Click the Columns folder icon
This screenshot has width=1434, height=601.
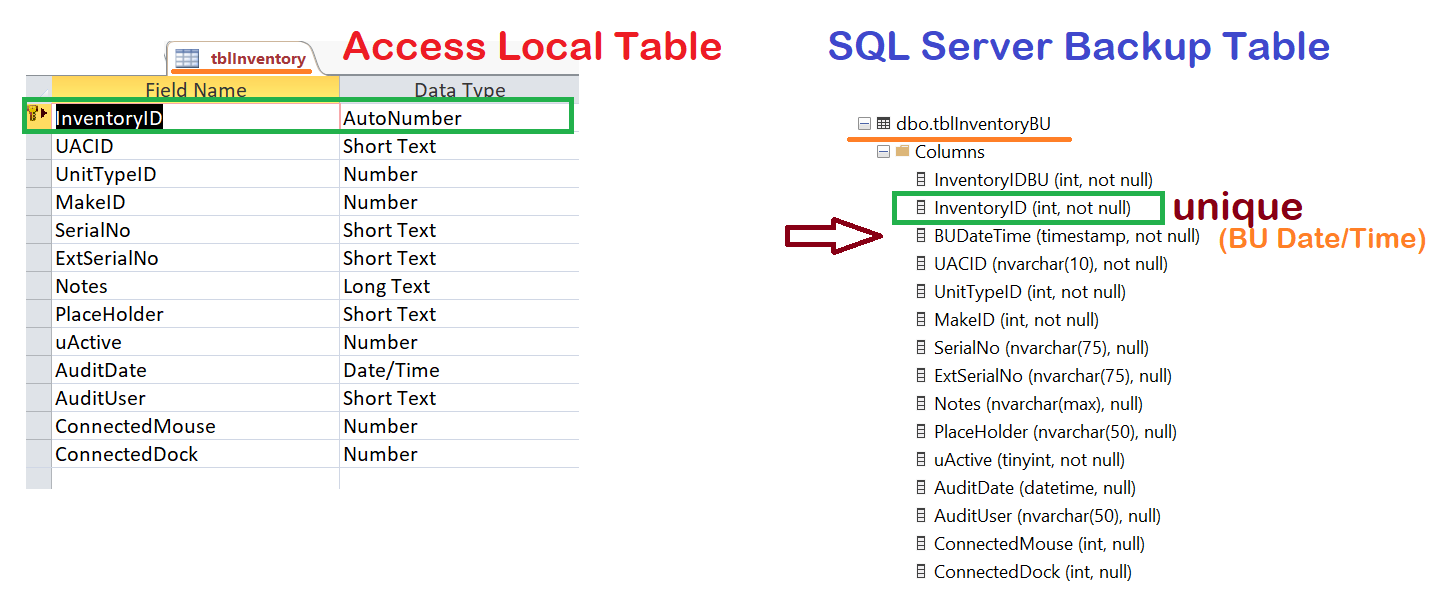(903, 152)
